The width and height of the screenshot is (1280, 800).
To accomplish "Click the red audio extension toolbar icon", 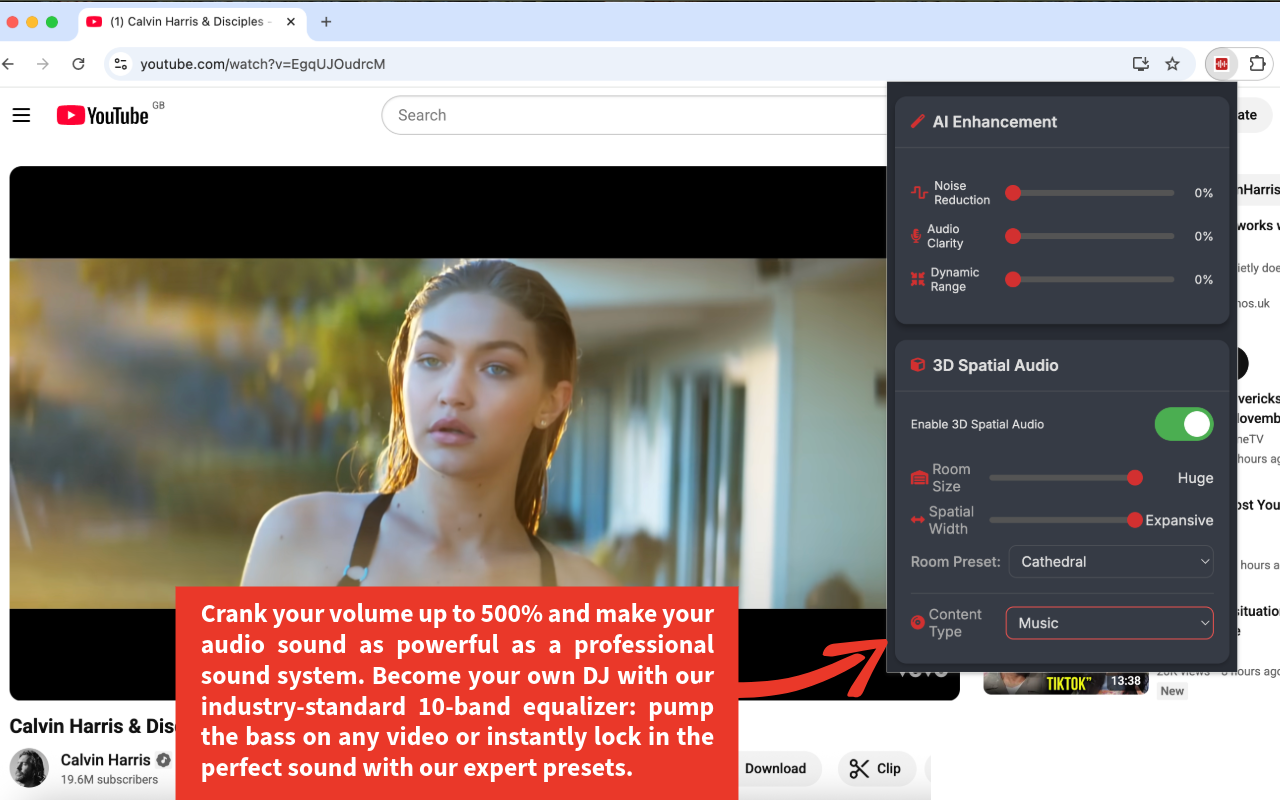I will click(x=1220, y=63).
